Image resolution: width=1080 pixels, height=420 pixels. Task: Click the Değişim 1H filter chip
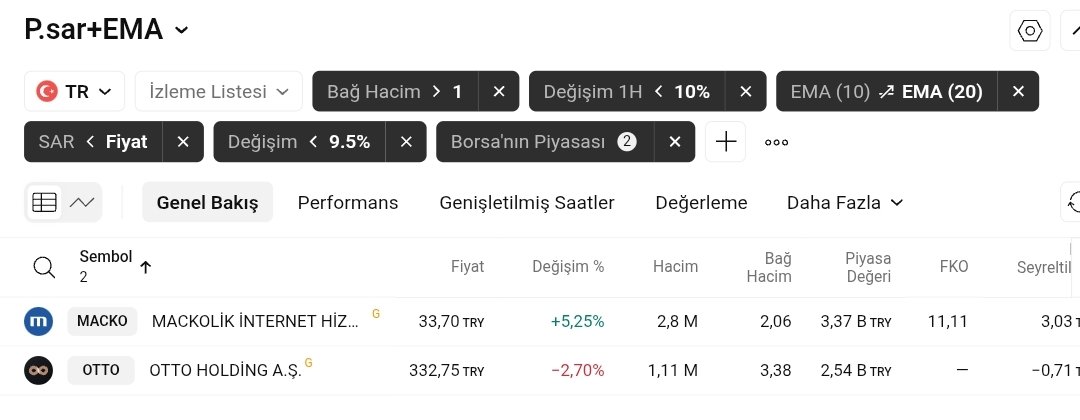click(x=627, y=92)
